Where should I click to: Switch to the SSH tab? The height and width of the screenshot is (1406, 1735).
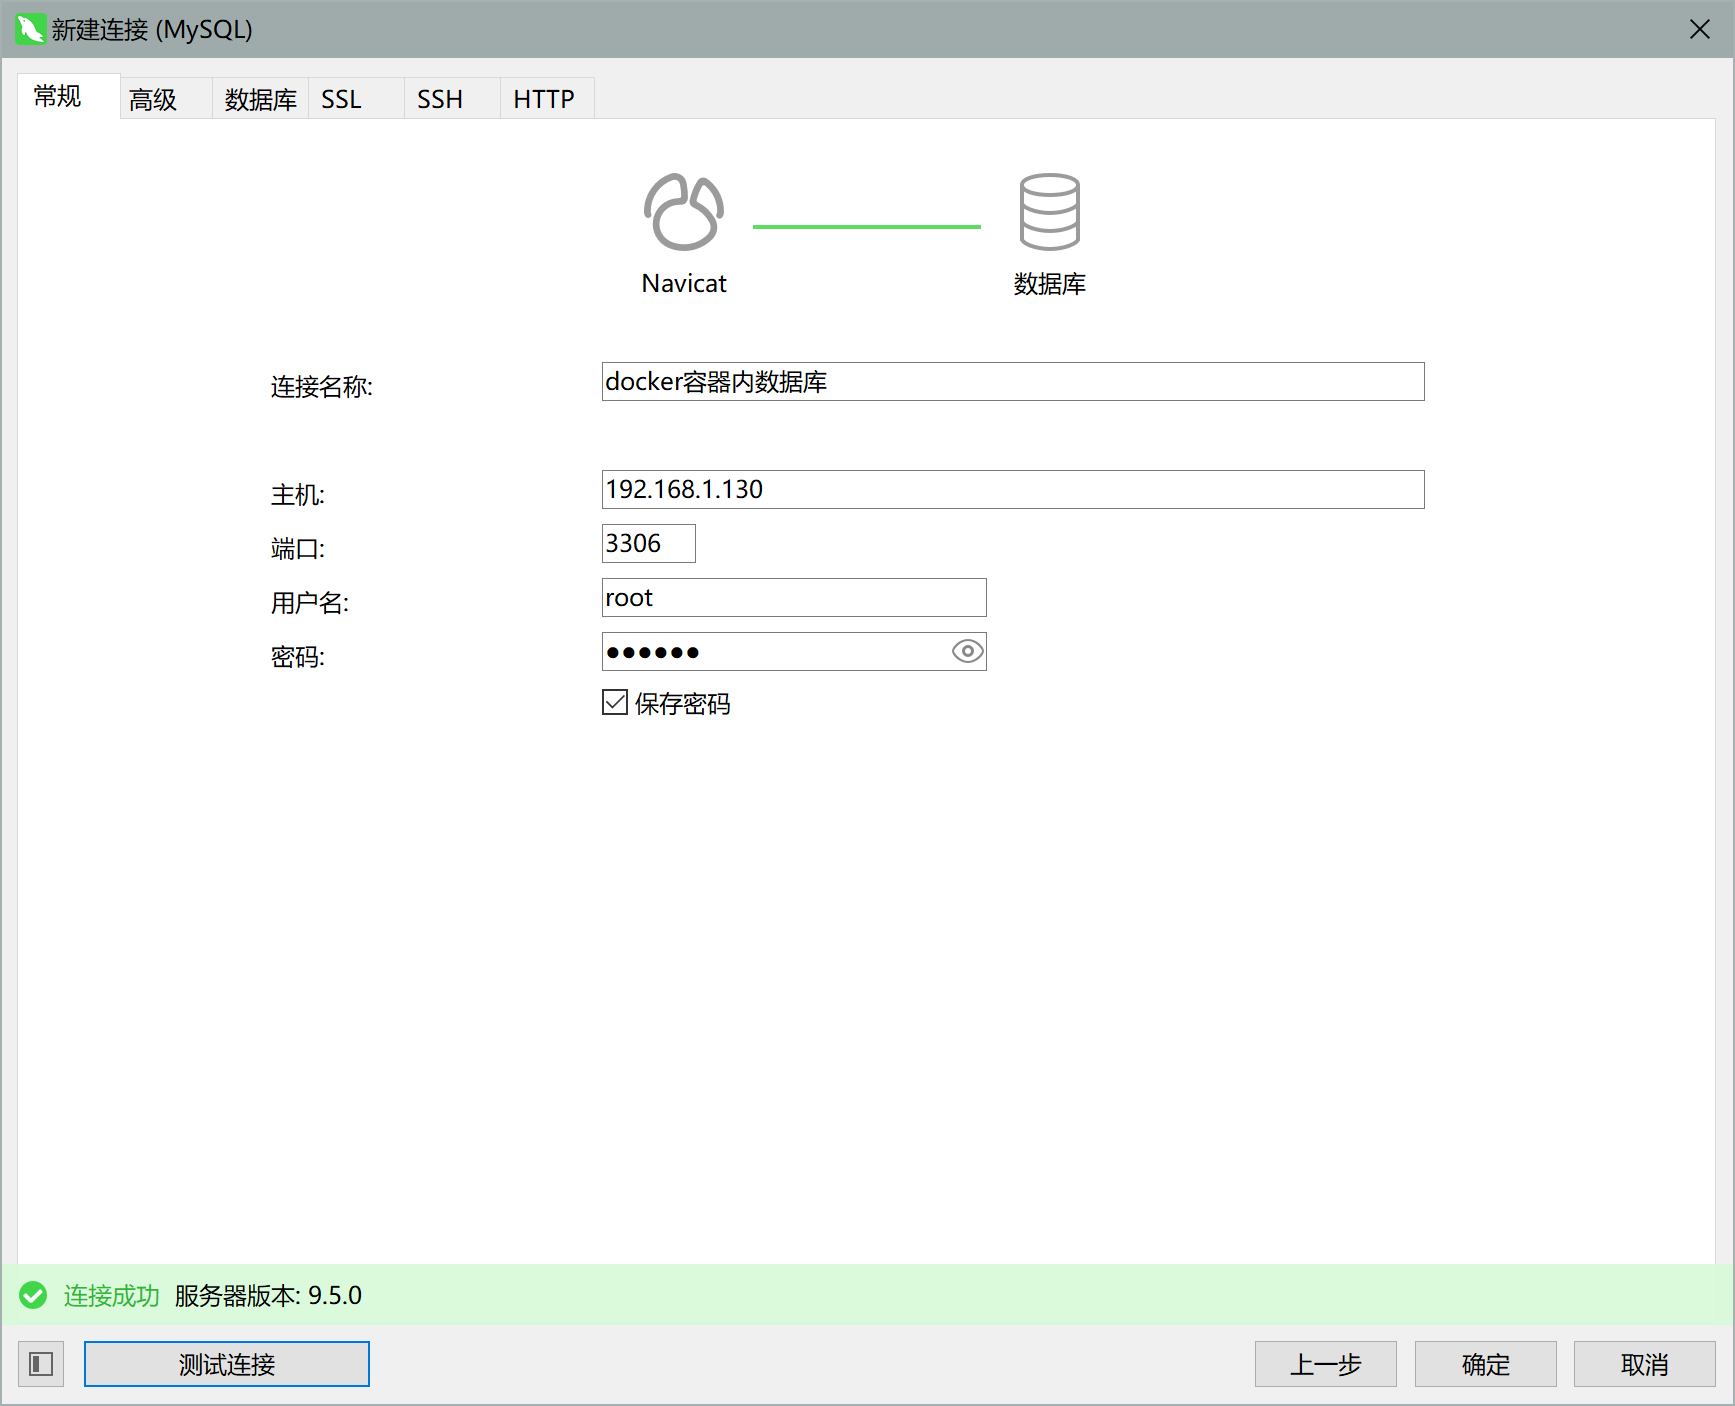452,99
